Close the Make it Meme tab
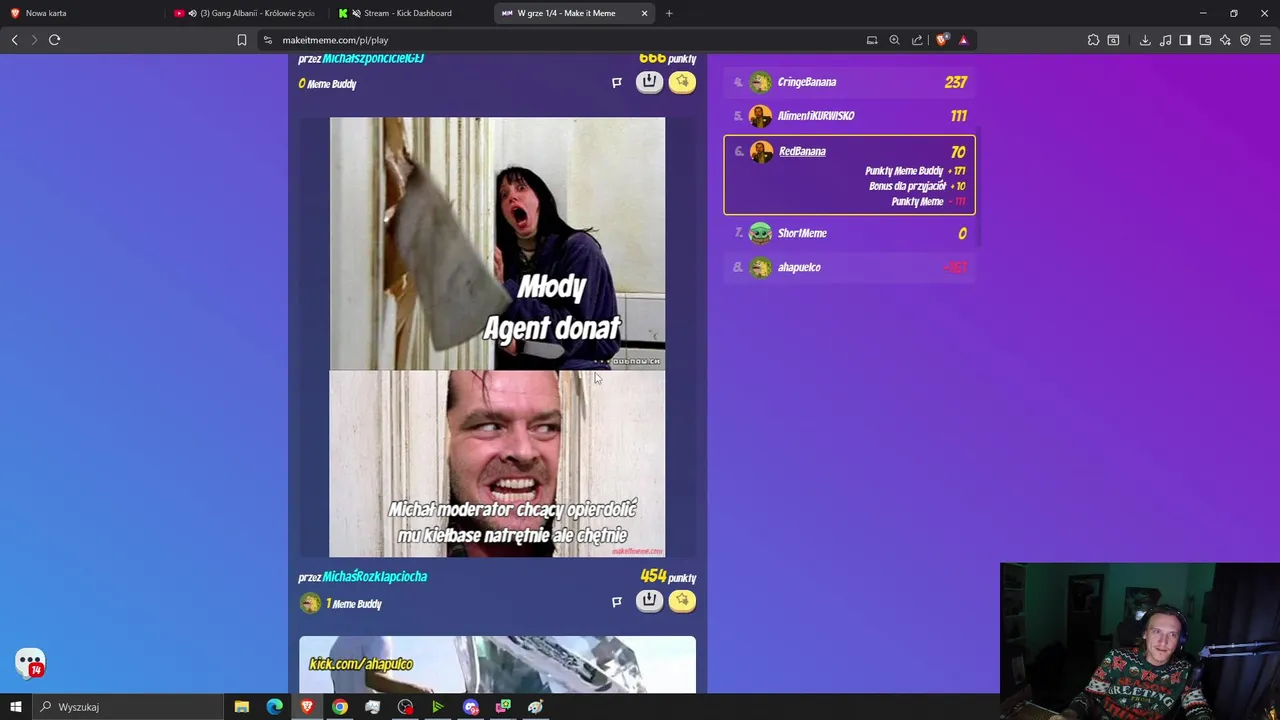This screenshot has height=720, width=1280. tap(644, 13)
